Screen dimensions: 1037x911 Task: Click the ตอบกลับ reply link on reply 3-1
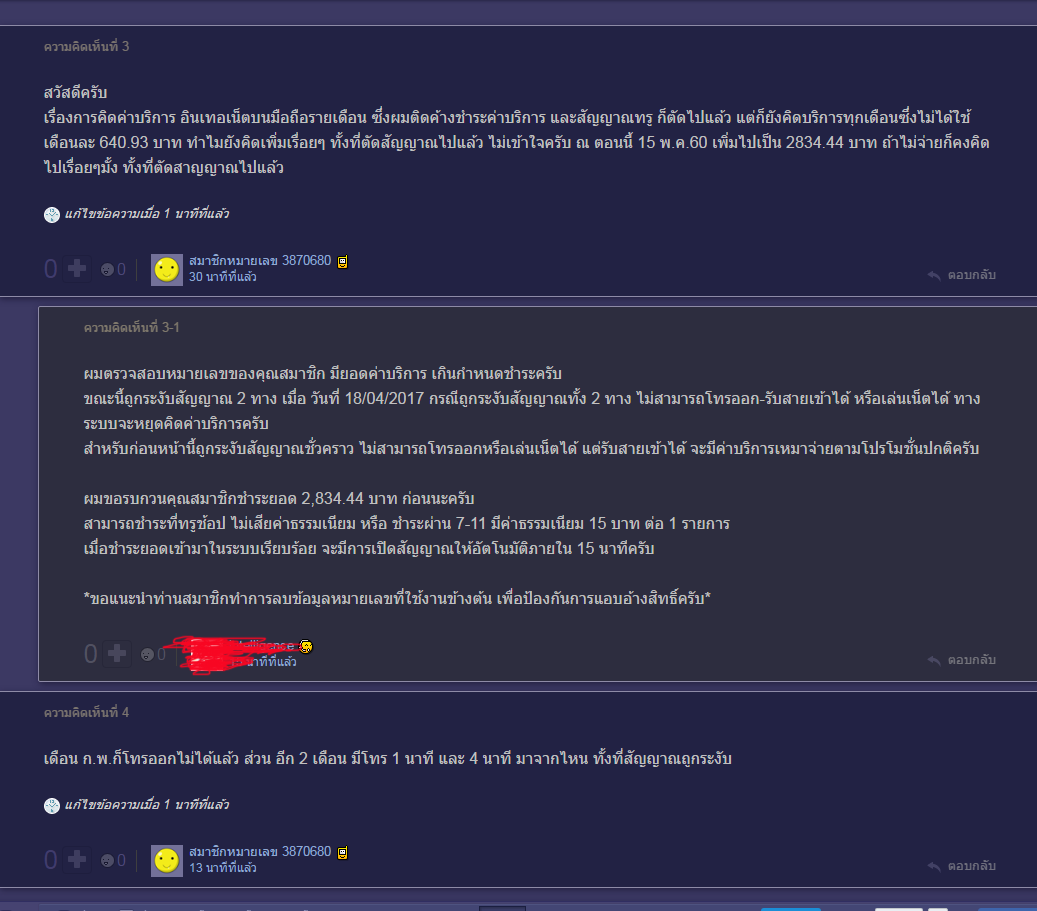[972, 660]
